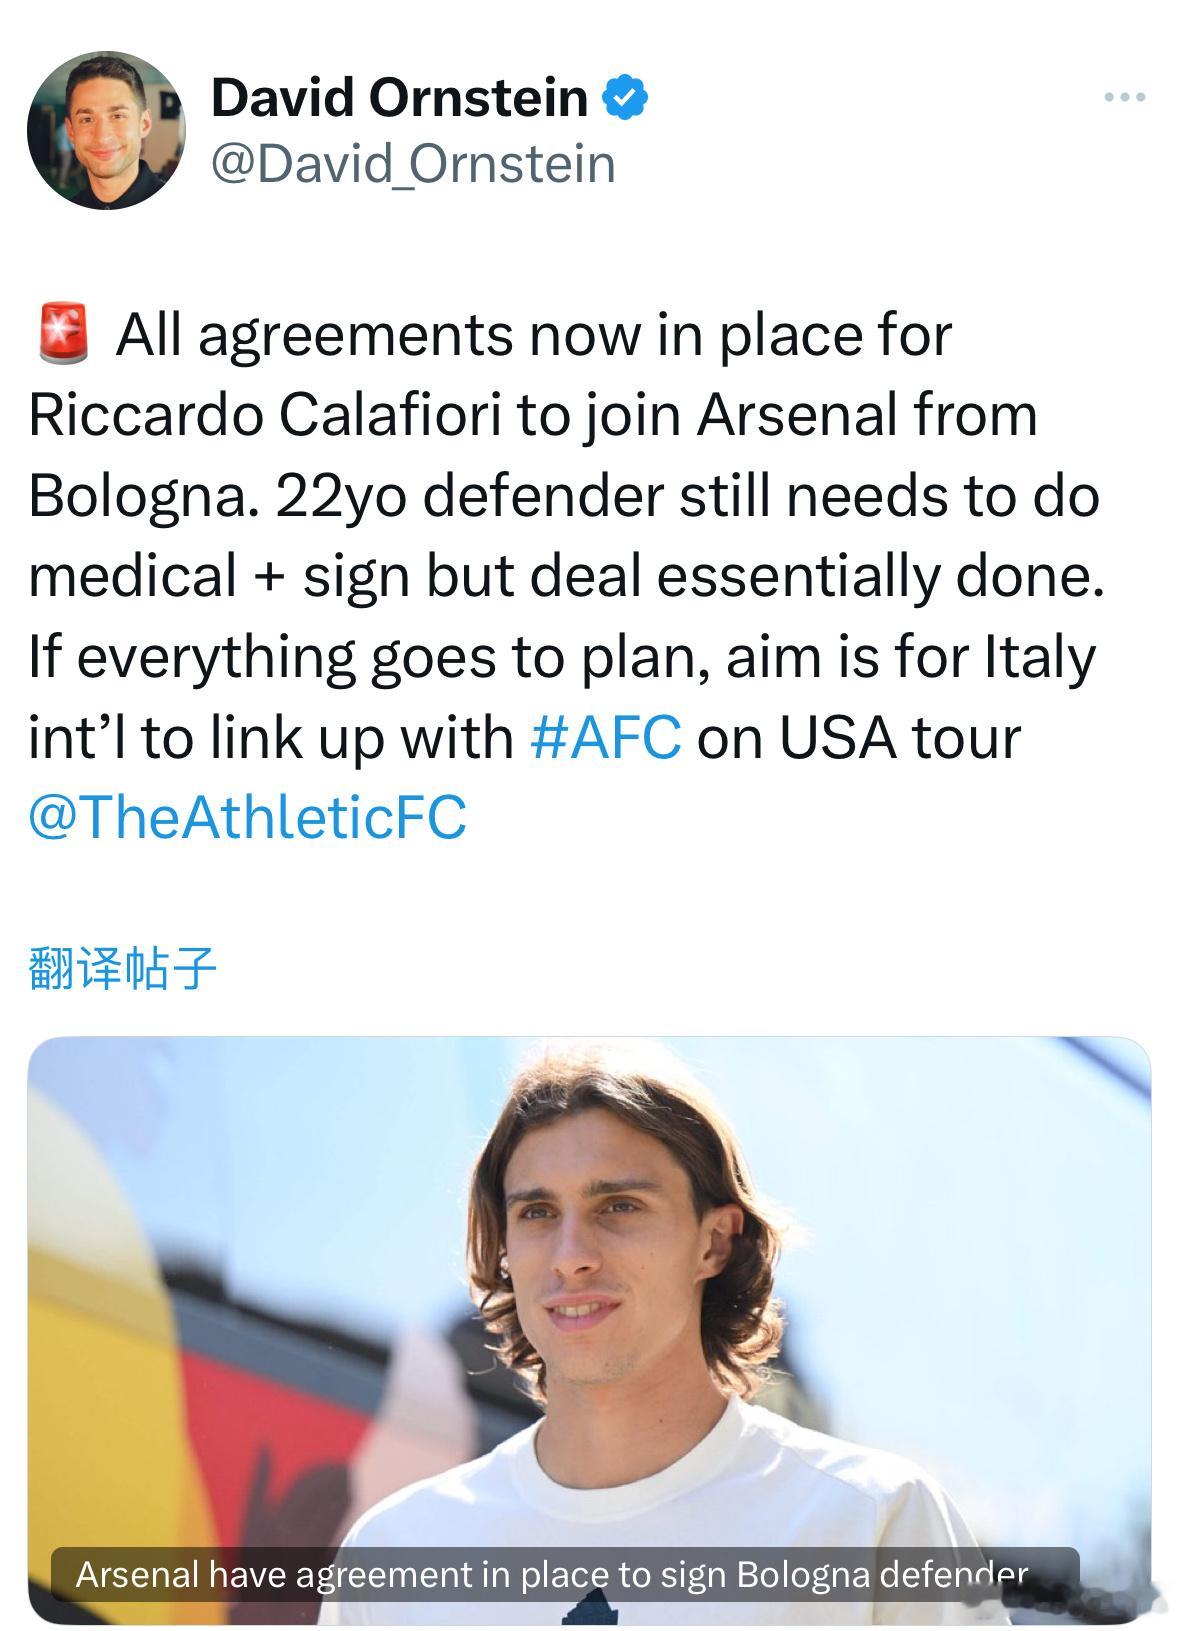Screen dimensions: 1179x1631
Task: Click the 'Bologna. 22yo defender' line
Action: click(564, 496)
